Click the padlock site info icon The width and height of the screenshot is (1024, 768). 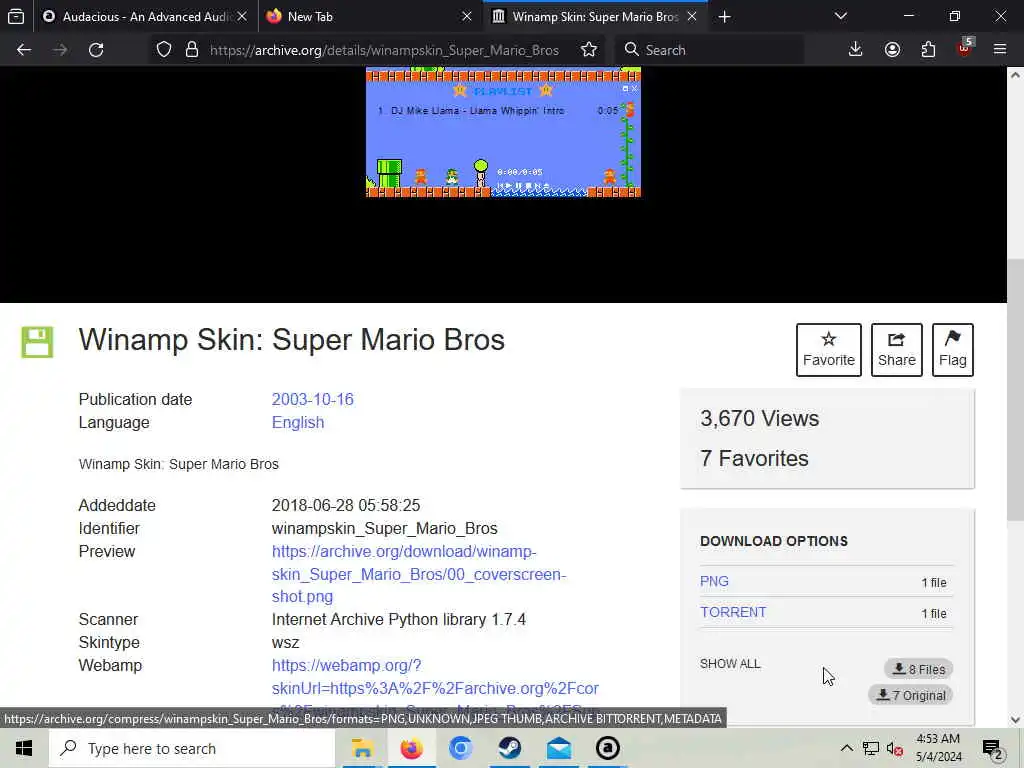pyautogui.click(x=191, y=50)
